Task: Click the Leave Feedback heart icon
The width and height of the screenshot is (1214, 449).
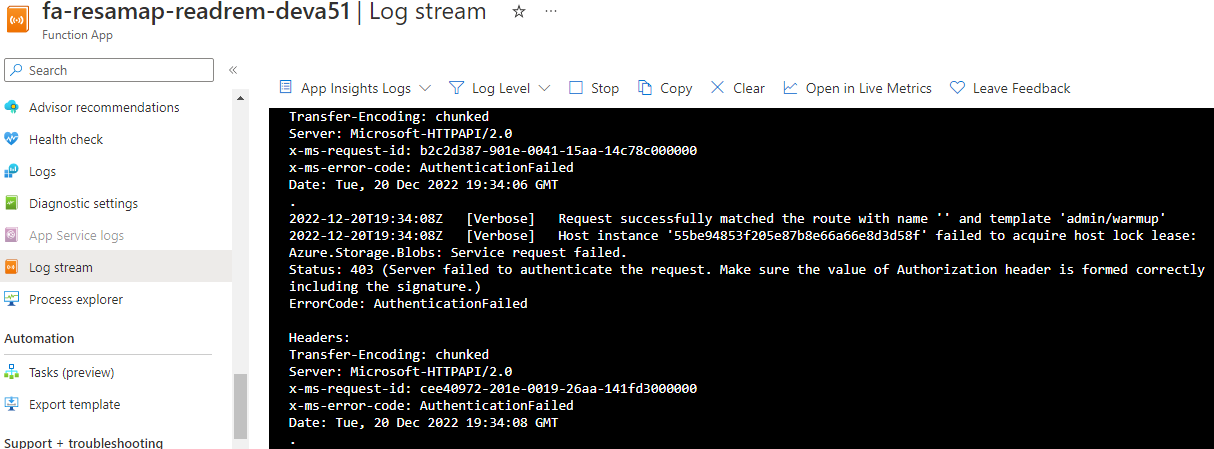Action: pyautogui.click(x=957, y=88)
